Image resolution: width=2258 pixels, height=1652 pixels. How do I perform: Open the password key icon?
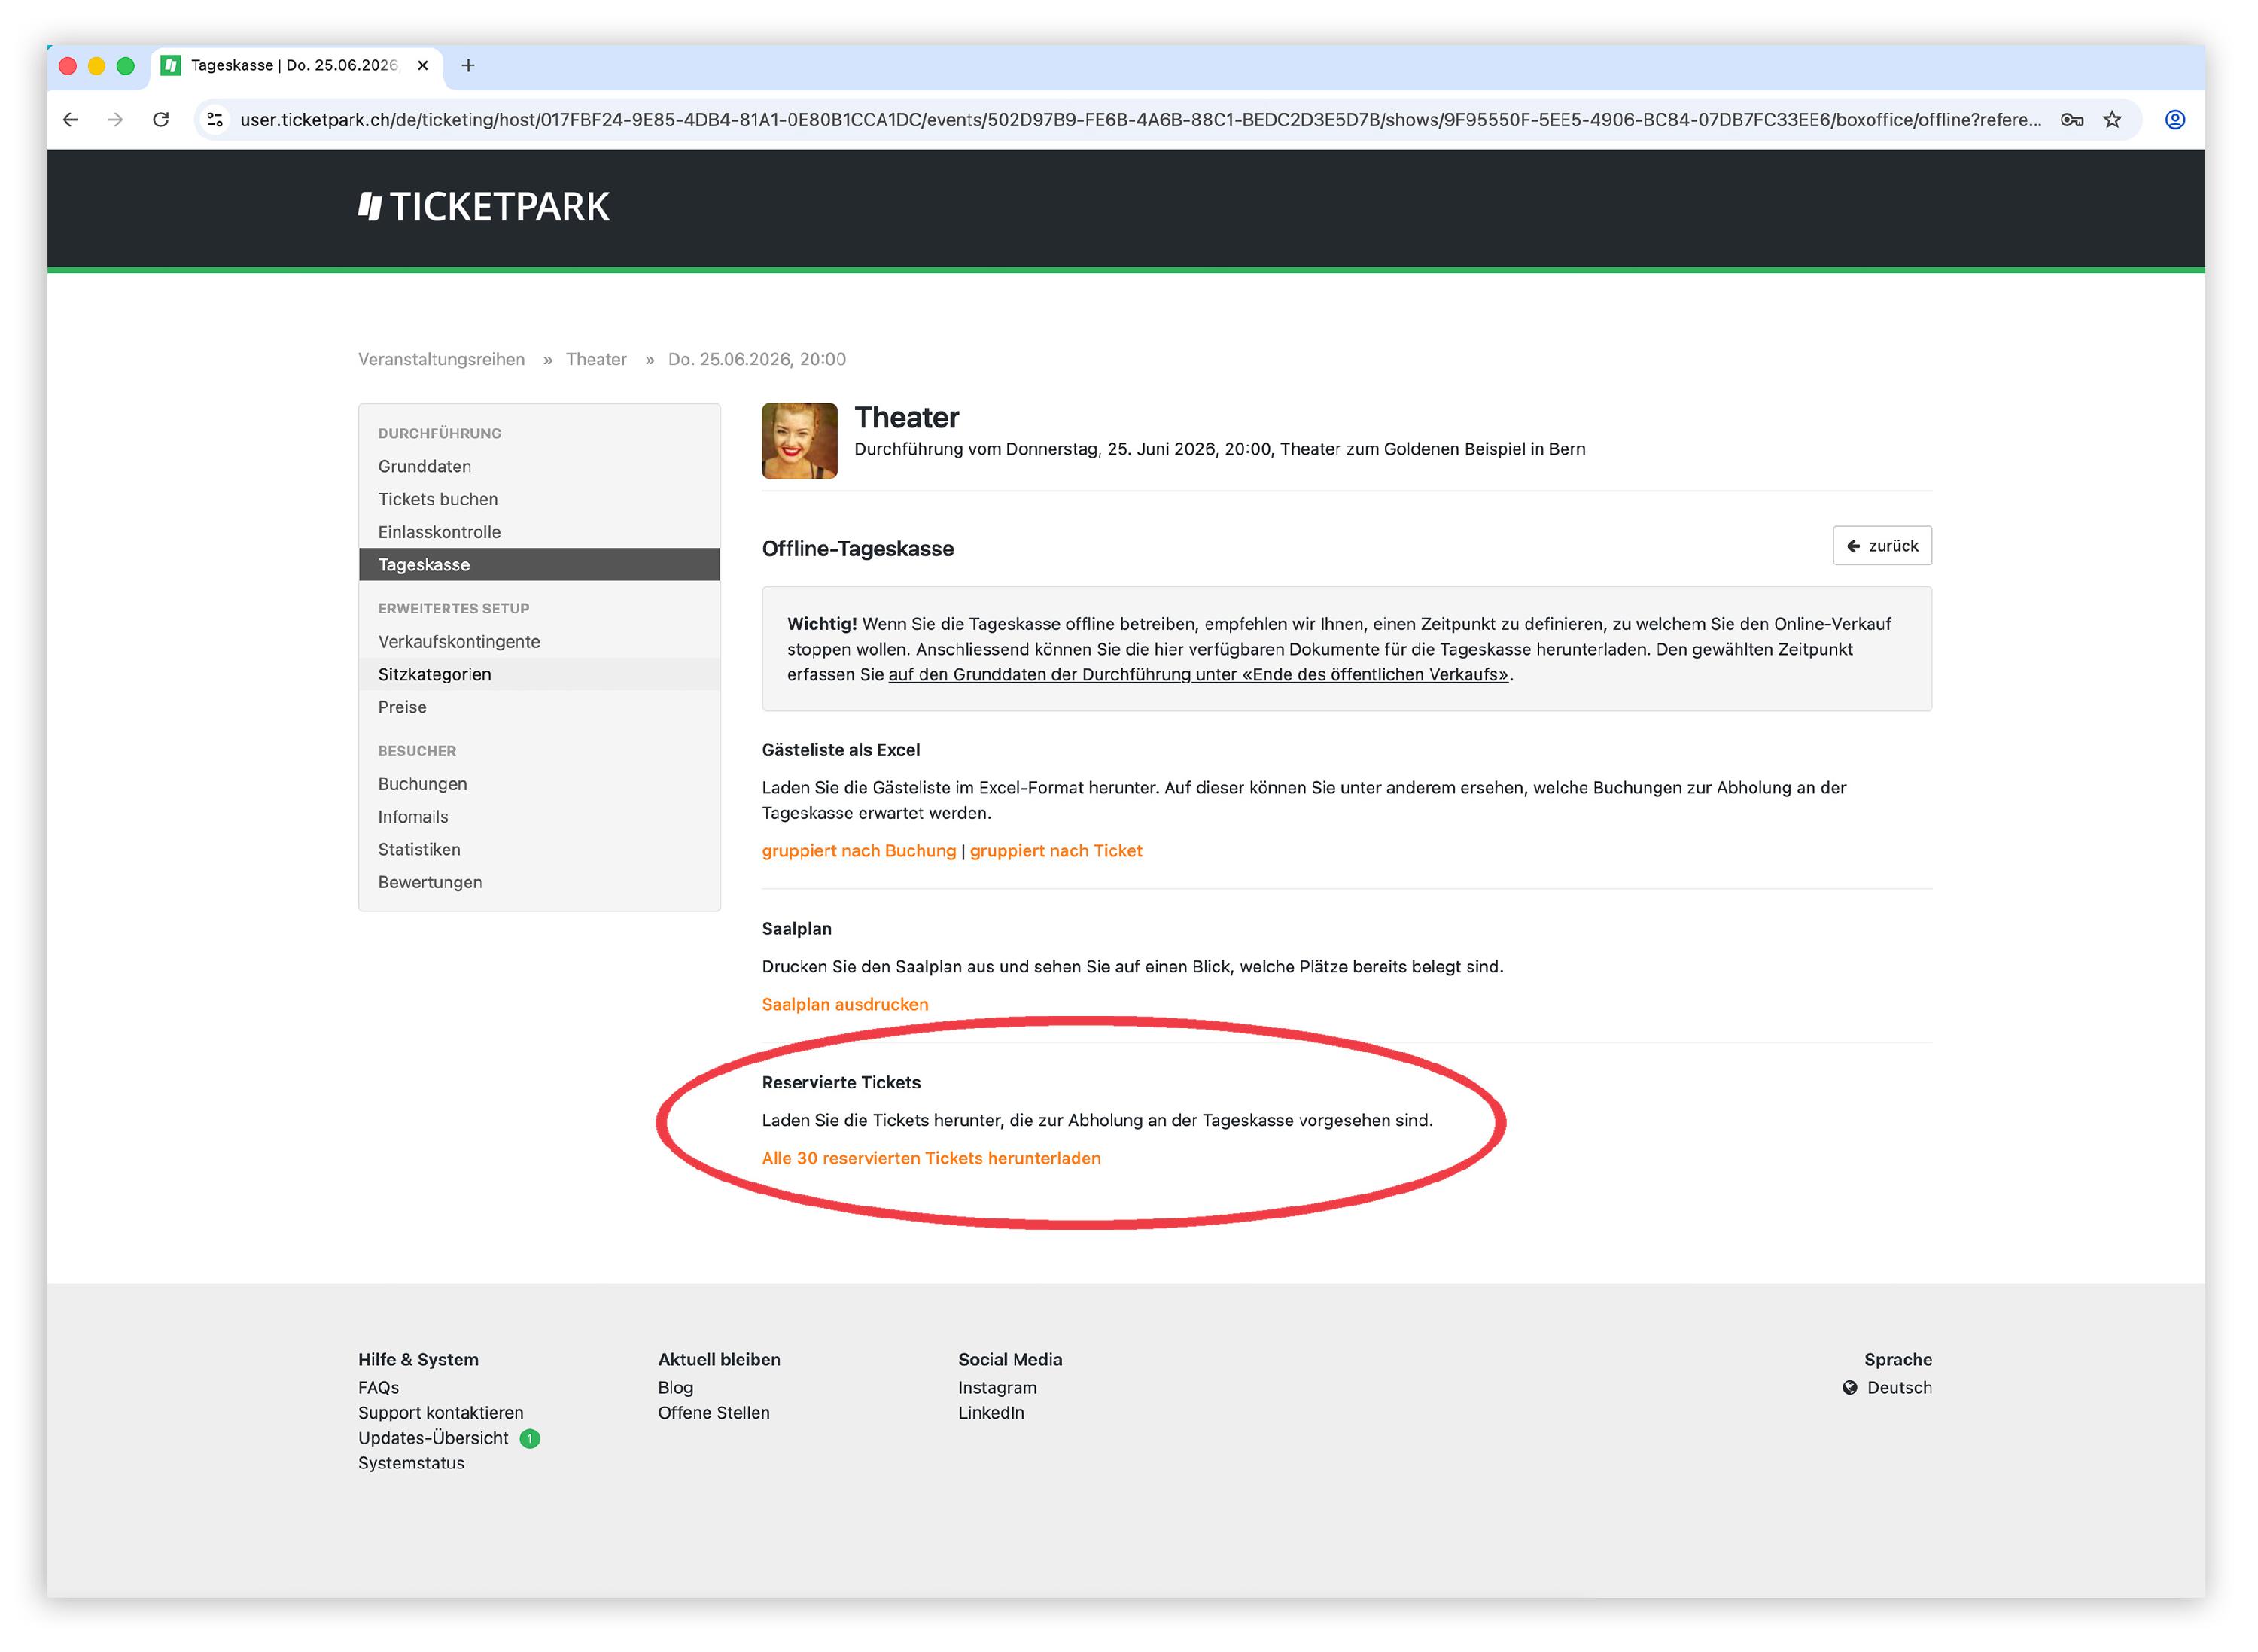pos(2071,120)
